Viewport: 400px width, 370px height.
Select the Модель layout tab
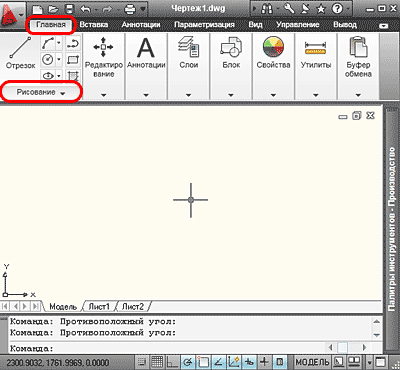click(x=63, y=307)
